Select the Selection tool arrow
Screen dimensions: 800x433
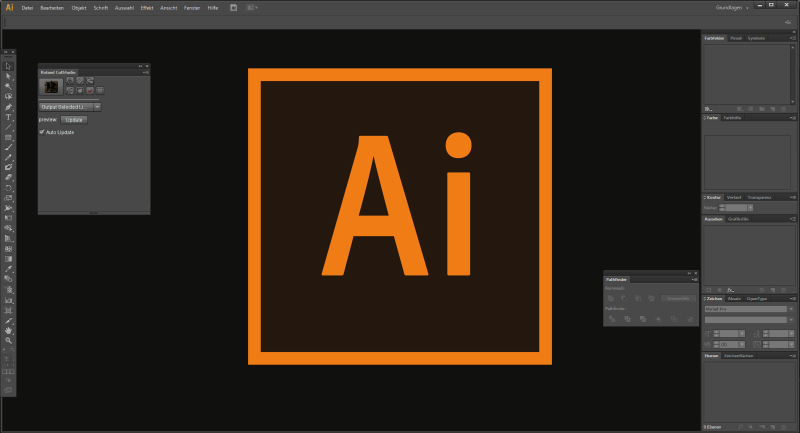click(x=8, y=66)
